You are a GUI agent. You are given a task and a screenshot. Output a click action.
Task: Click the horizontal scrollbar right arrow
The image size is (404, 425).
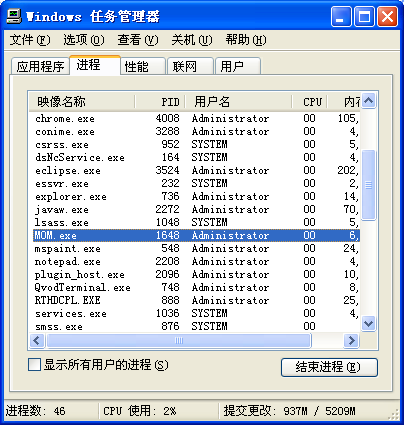coord(351,341)
